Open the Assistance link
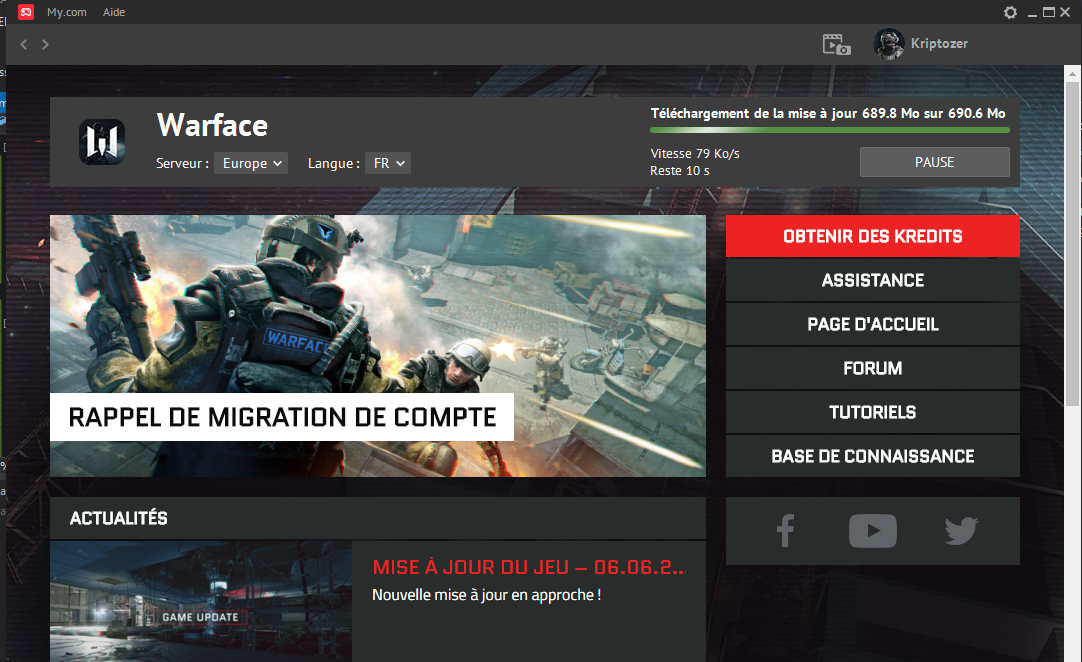1082x662 pixels. (x=872, y=280)
